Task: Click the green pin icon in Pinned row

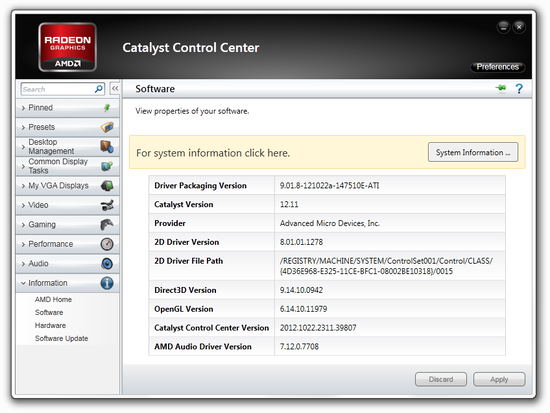Action: (107, 108)
